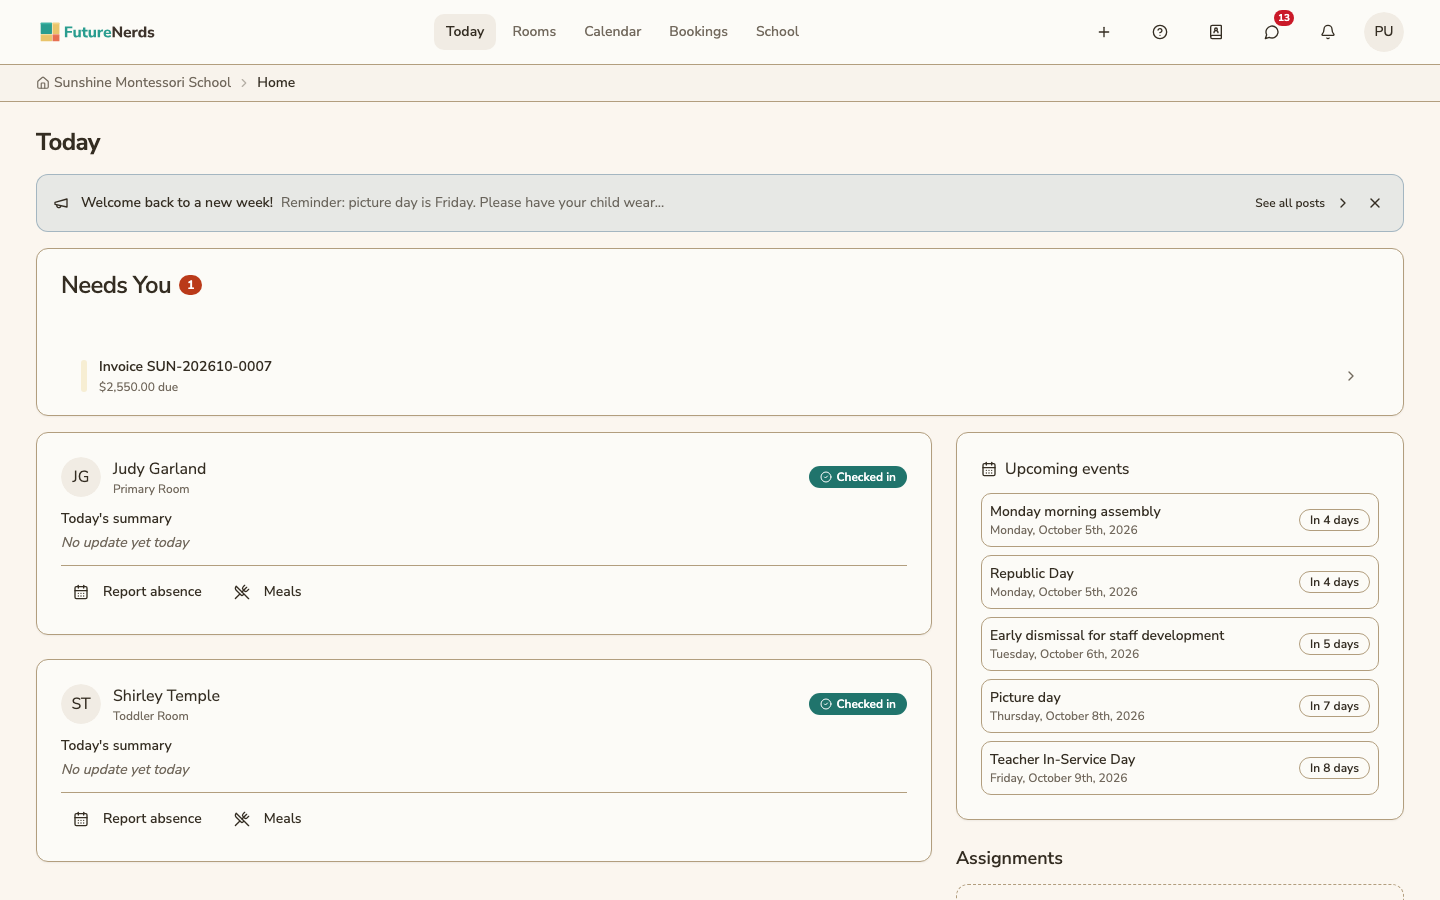Click the home icon in breadcrumb
Viewport: 1440px width, 900px height.
point(43,83)
